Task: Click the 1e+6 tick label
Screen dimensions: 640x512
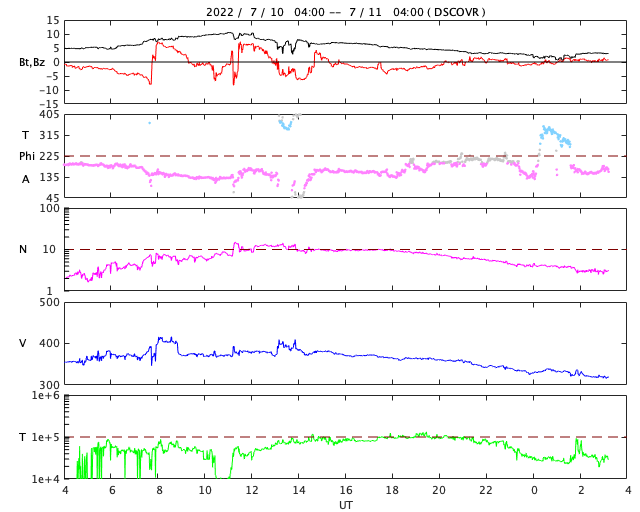Action: tap(46, 397)
